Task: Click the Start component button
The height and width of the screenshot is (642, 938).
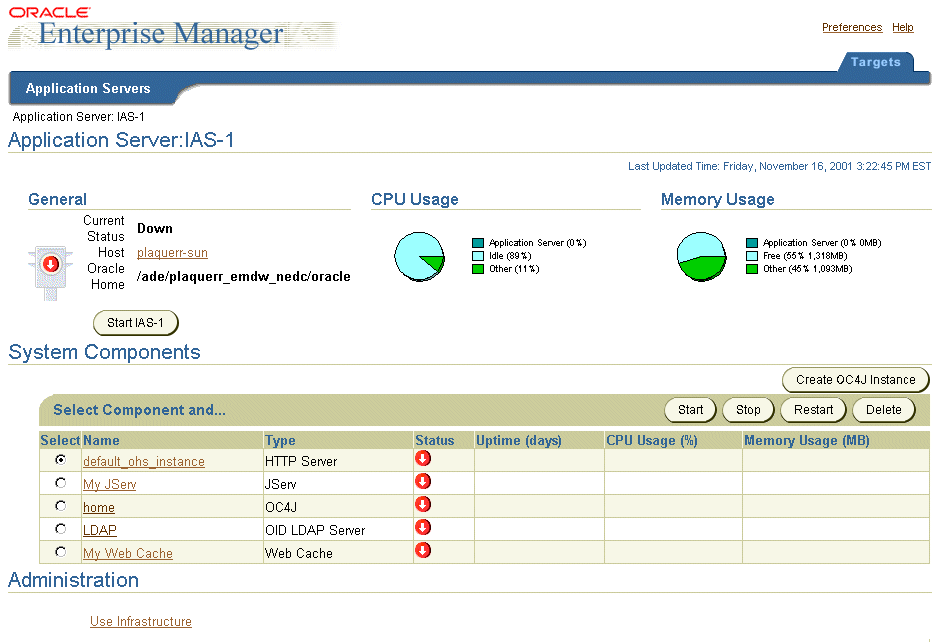Action: click(690, 410)
